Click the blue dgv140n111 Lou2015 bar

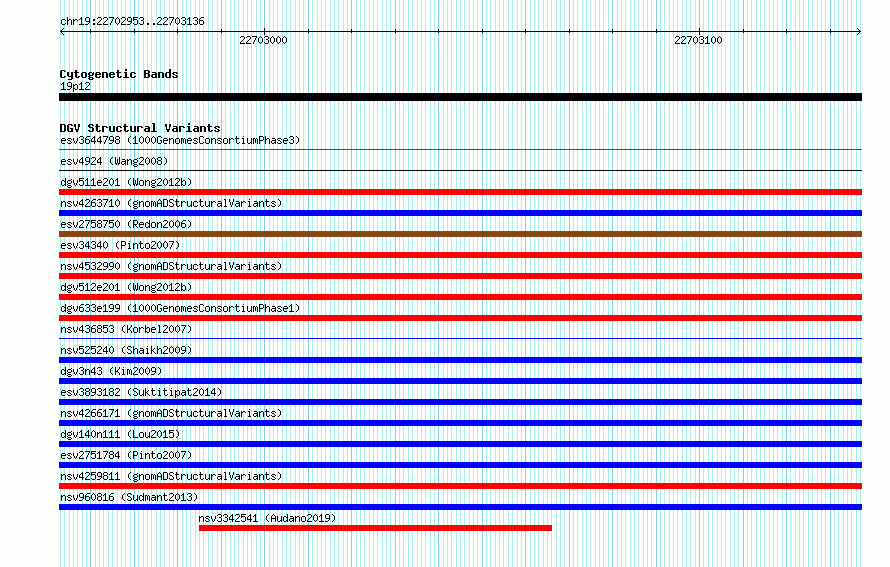click(460, 444)
